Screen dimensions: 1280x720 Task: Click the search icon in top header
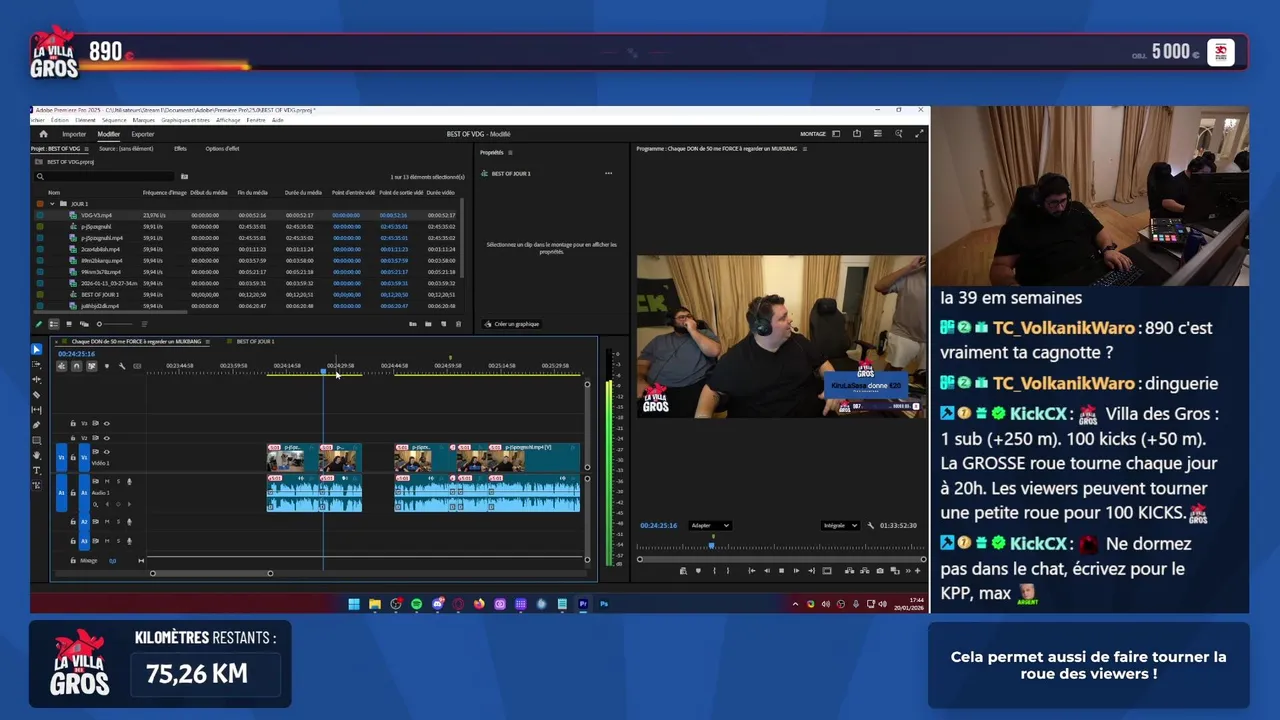(x=898, y=133)
